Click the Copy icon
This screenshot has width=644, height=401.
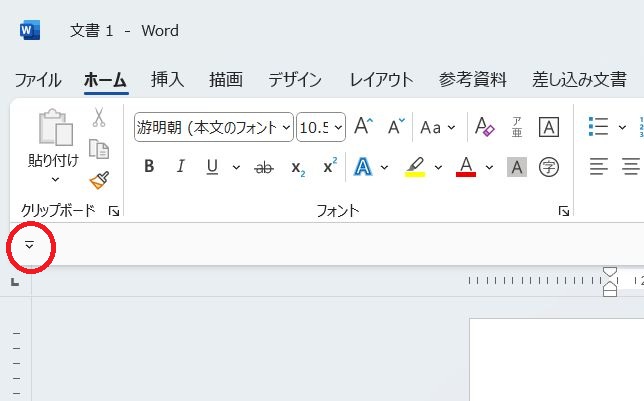[x=99, y=149]
